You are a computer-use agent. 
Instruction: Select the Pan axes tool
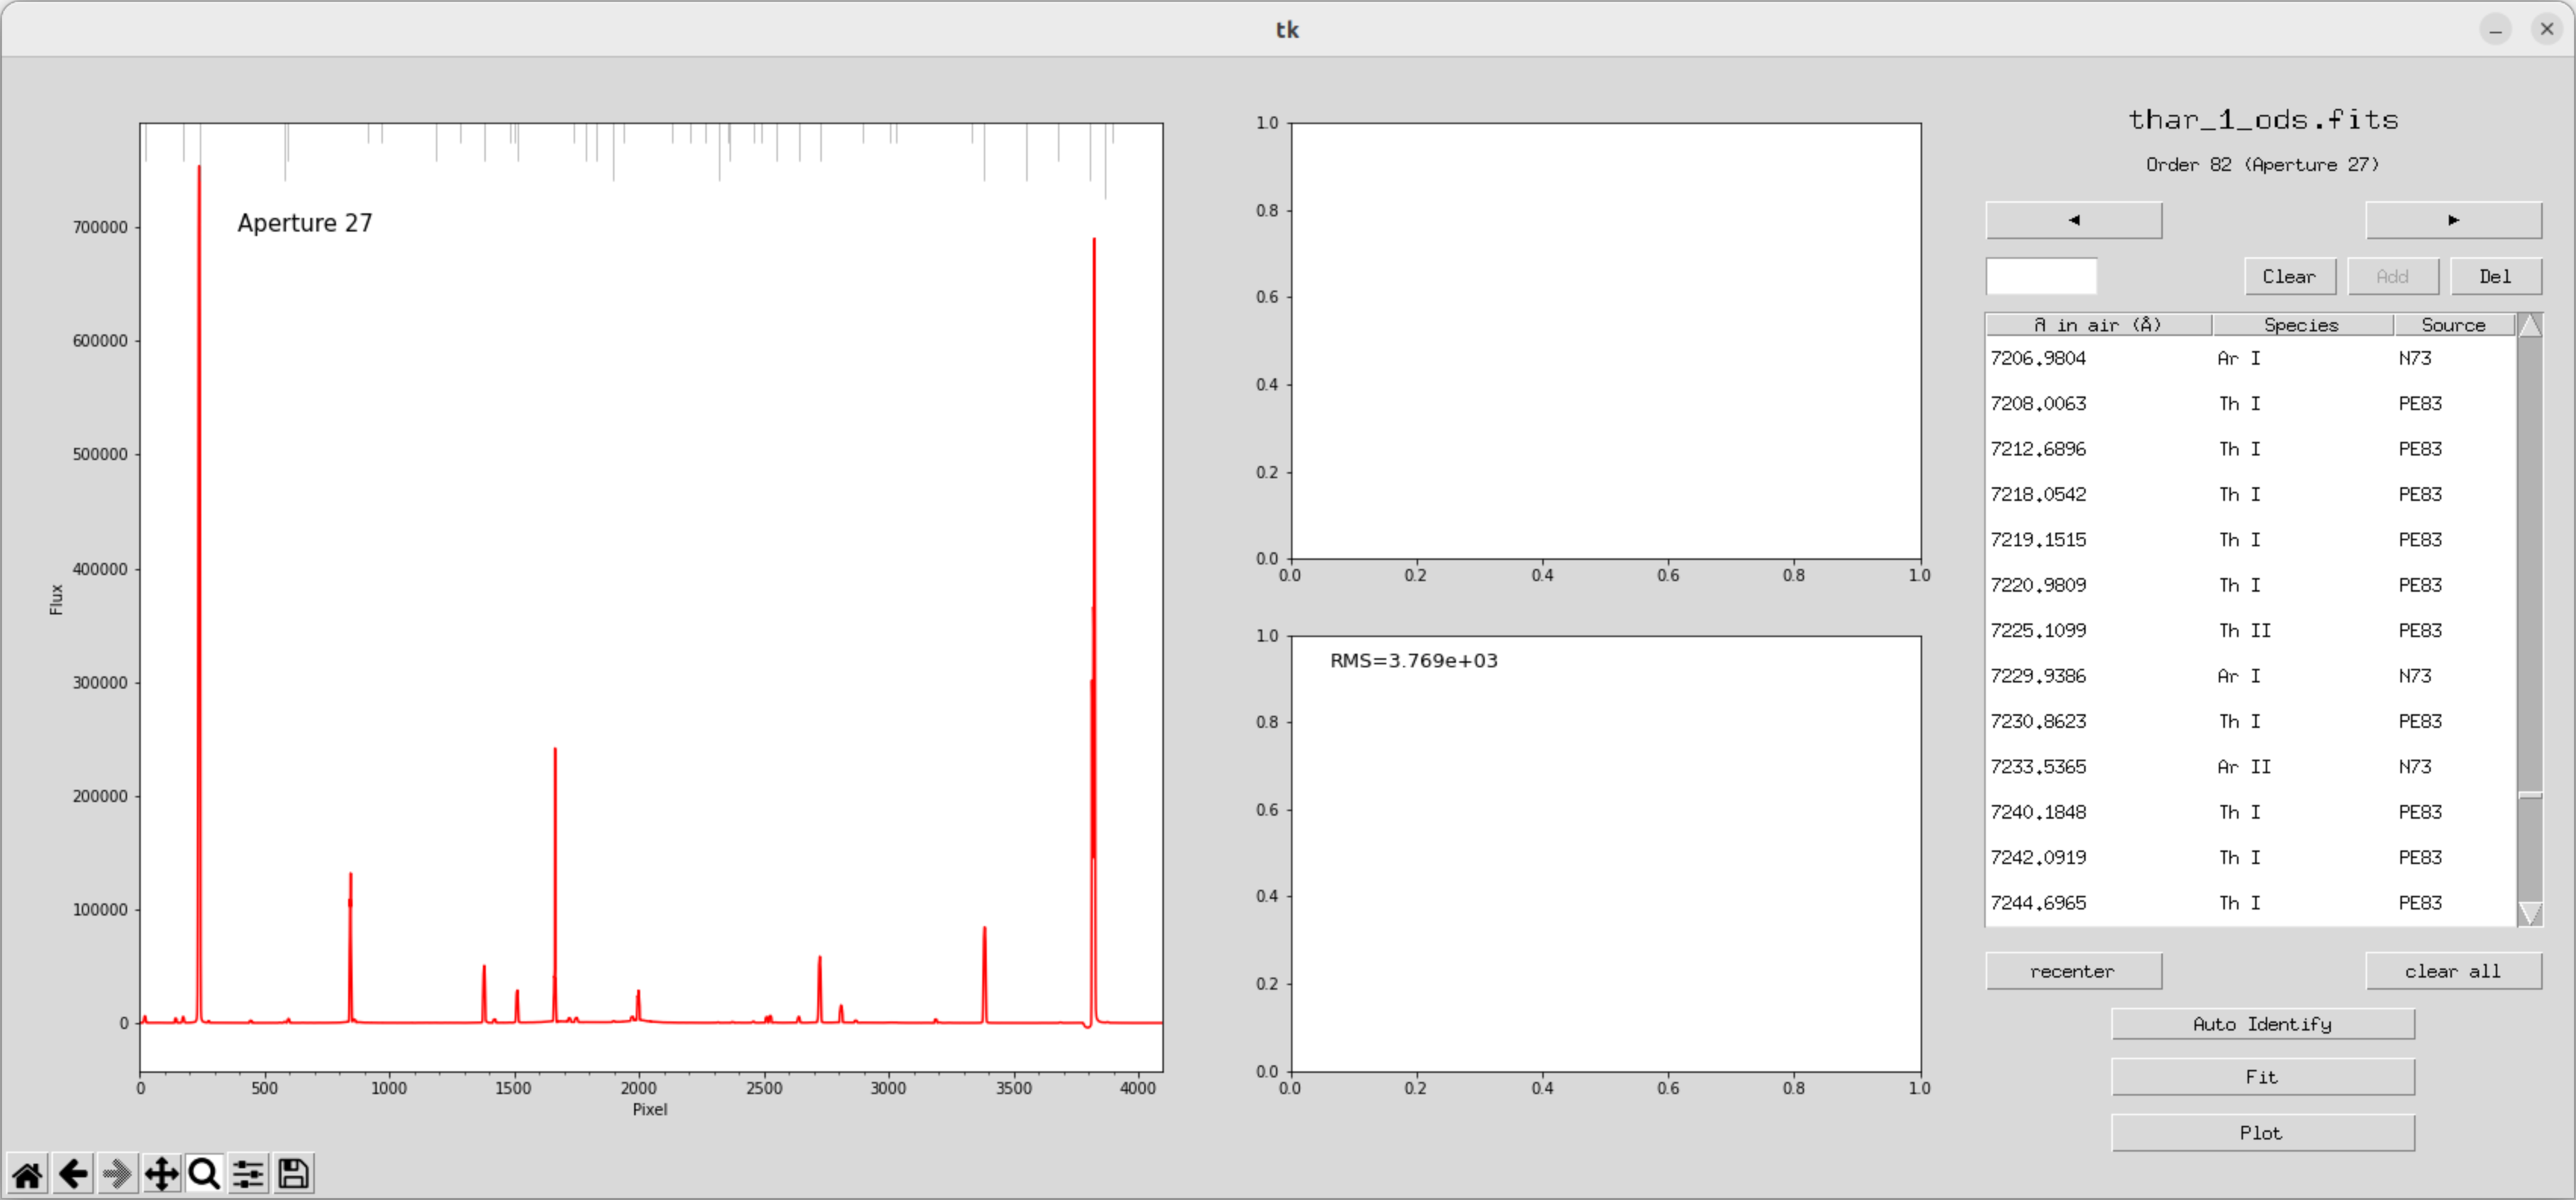click(161, 1174)
